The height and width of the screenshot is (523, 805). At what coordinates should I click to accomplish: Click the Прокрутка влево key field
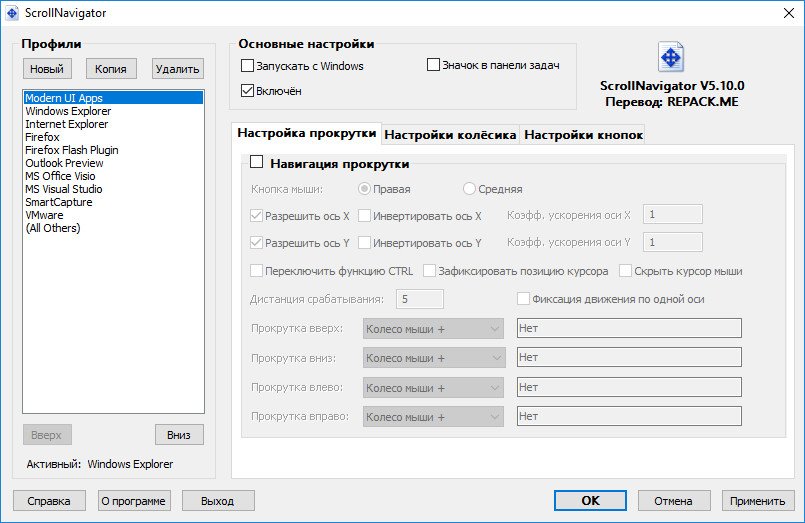click(629, 387)
